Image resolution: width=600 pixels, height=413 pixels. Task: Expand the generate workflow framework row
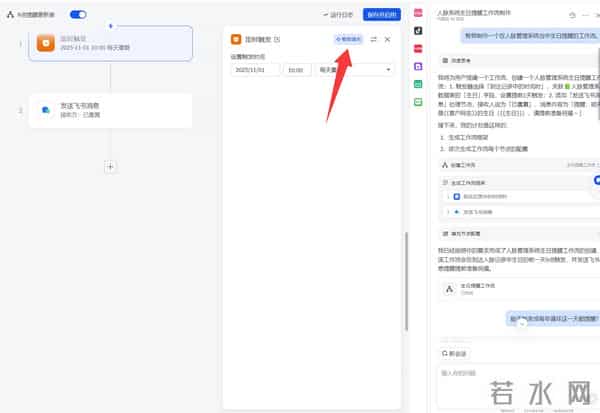point(517,183)
